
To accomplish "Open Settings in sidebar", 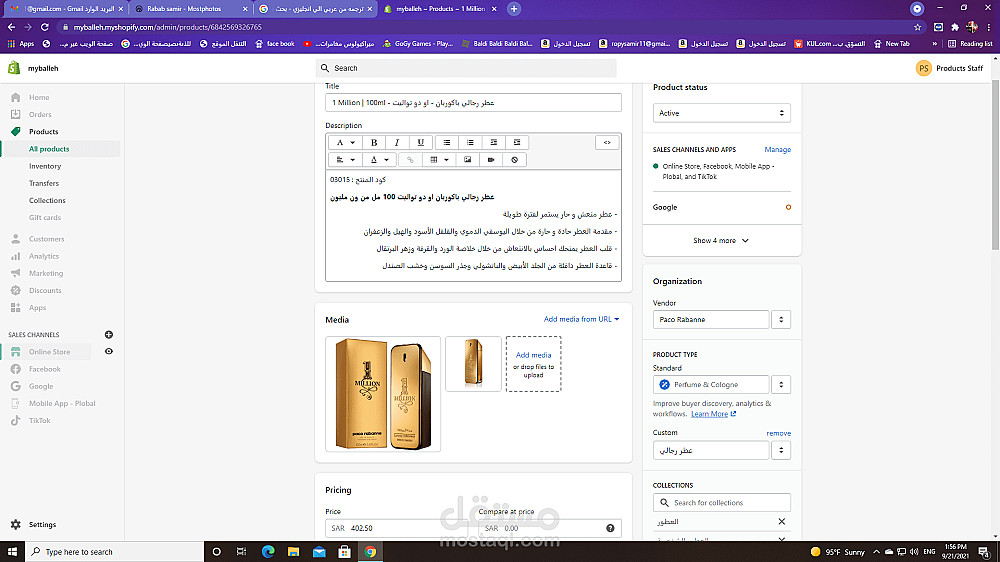I will pos(42,524).
